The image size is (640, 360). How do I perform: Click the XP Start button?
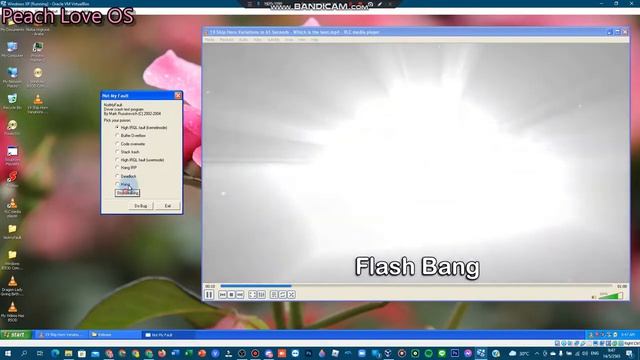click(x=16, y=335)
